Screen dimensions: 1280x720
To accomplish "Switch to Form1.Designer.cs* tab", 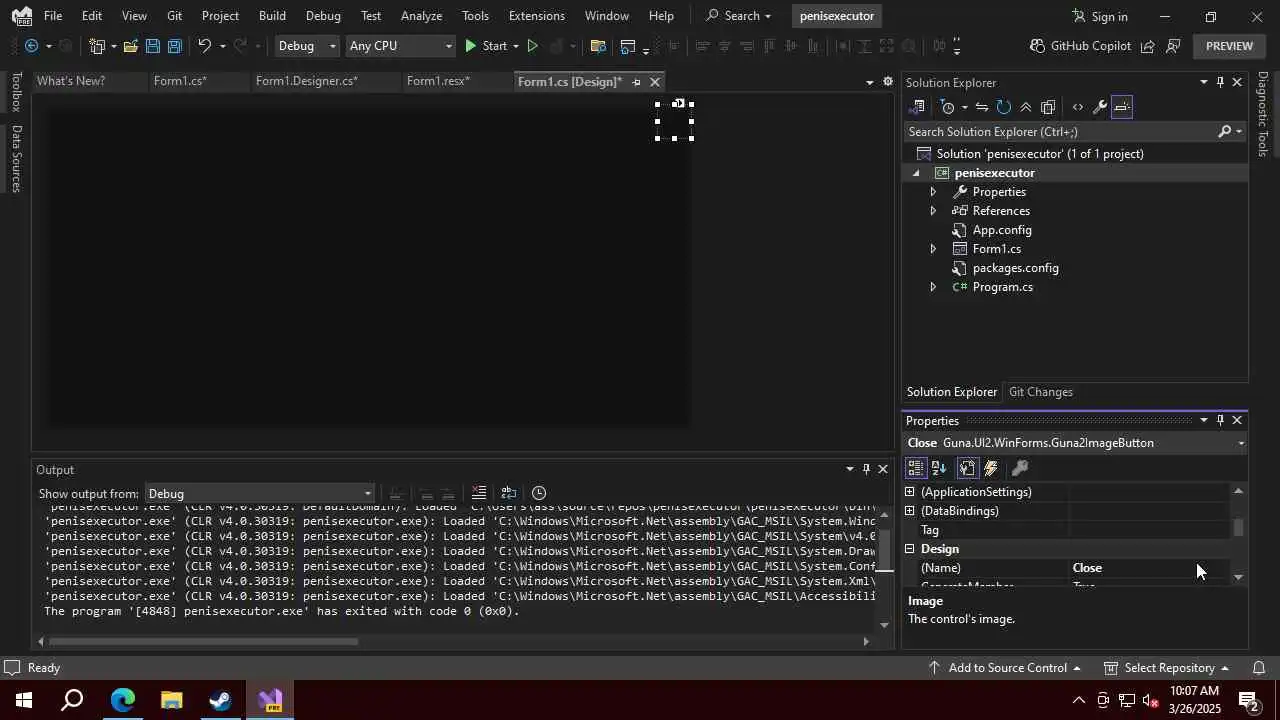I will click(306, 81).
